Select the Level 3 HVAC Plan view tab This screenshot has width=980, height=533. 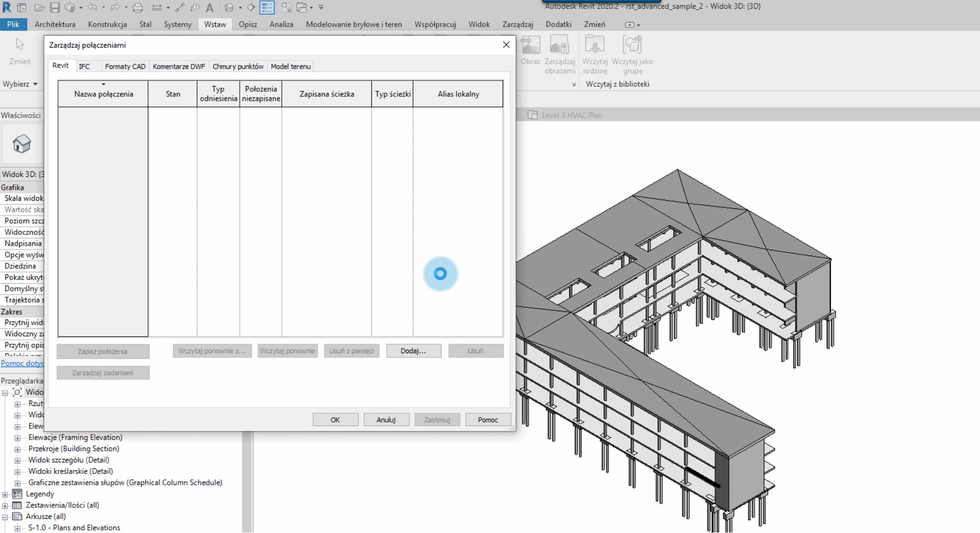point(566,115)
